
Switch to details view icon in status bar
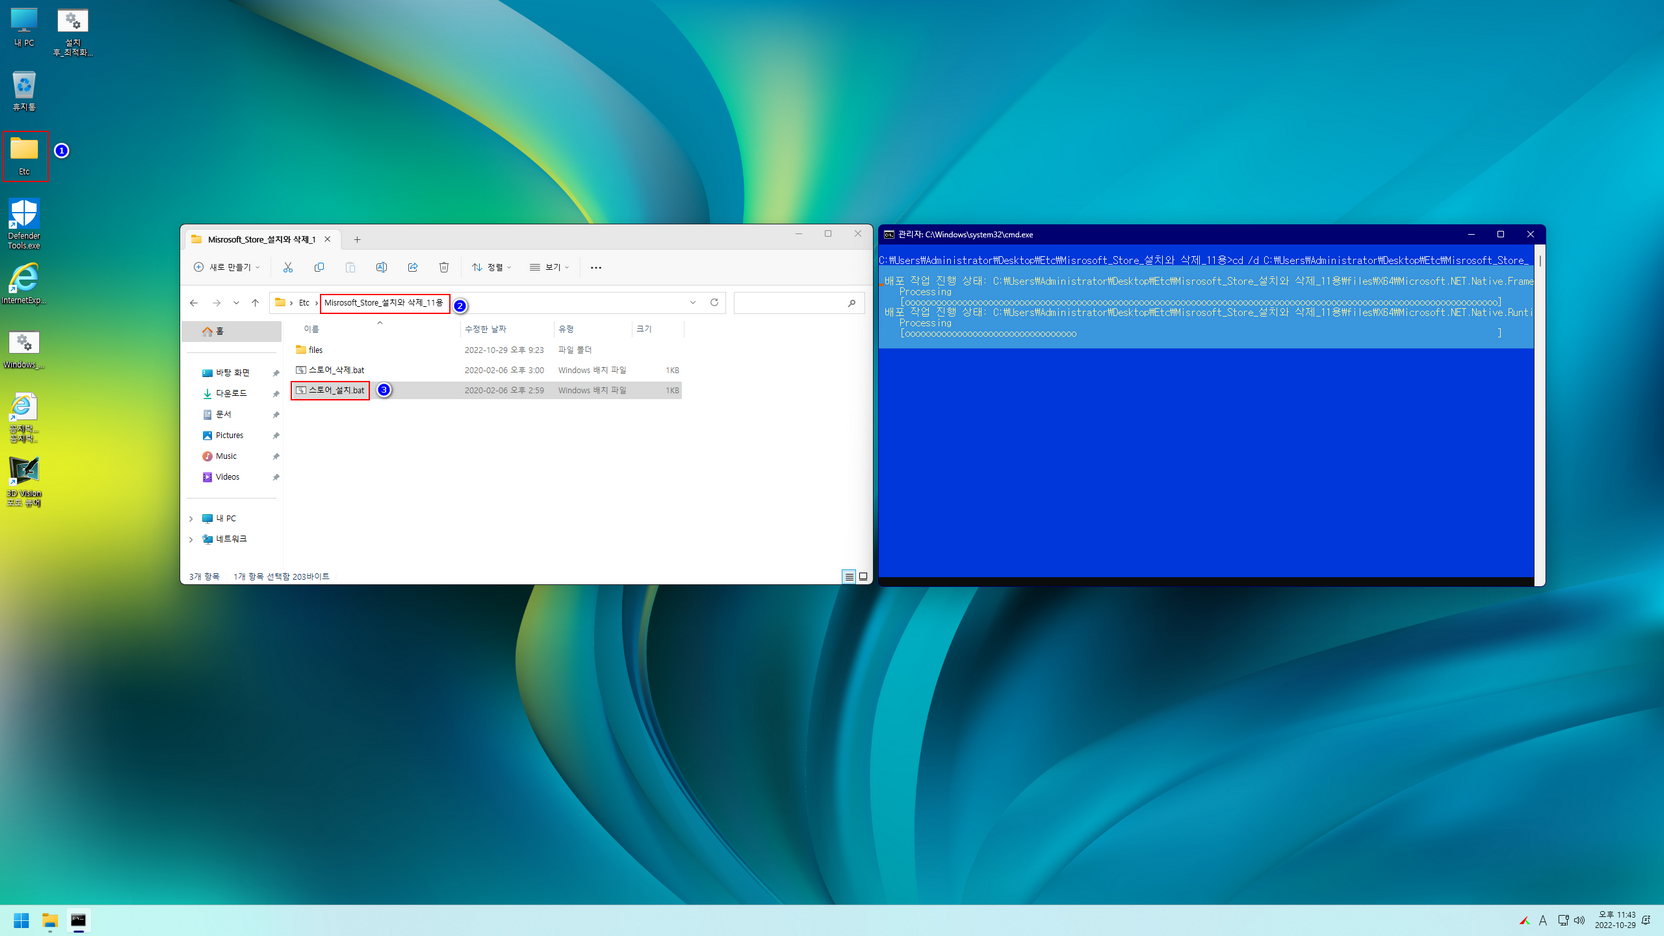pyautogui.click(x=849, y=576)
